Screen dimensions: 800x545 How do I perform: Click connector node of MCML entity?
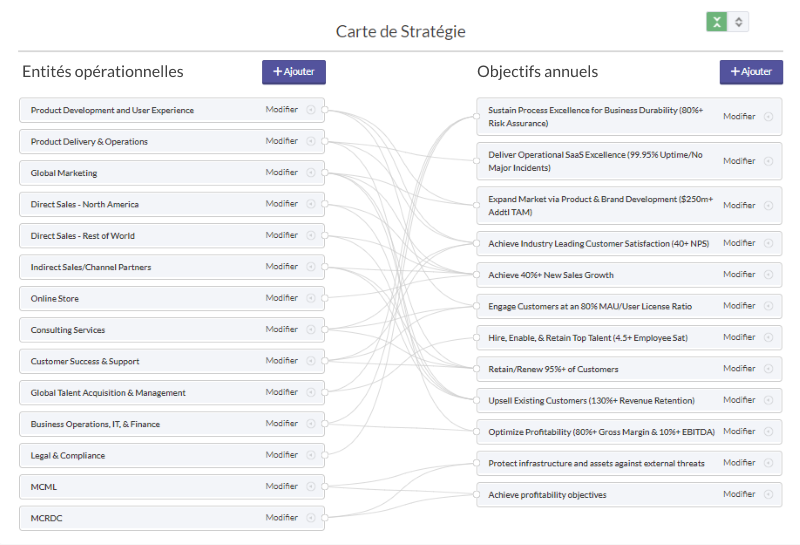click(325, 487)
